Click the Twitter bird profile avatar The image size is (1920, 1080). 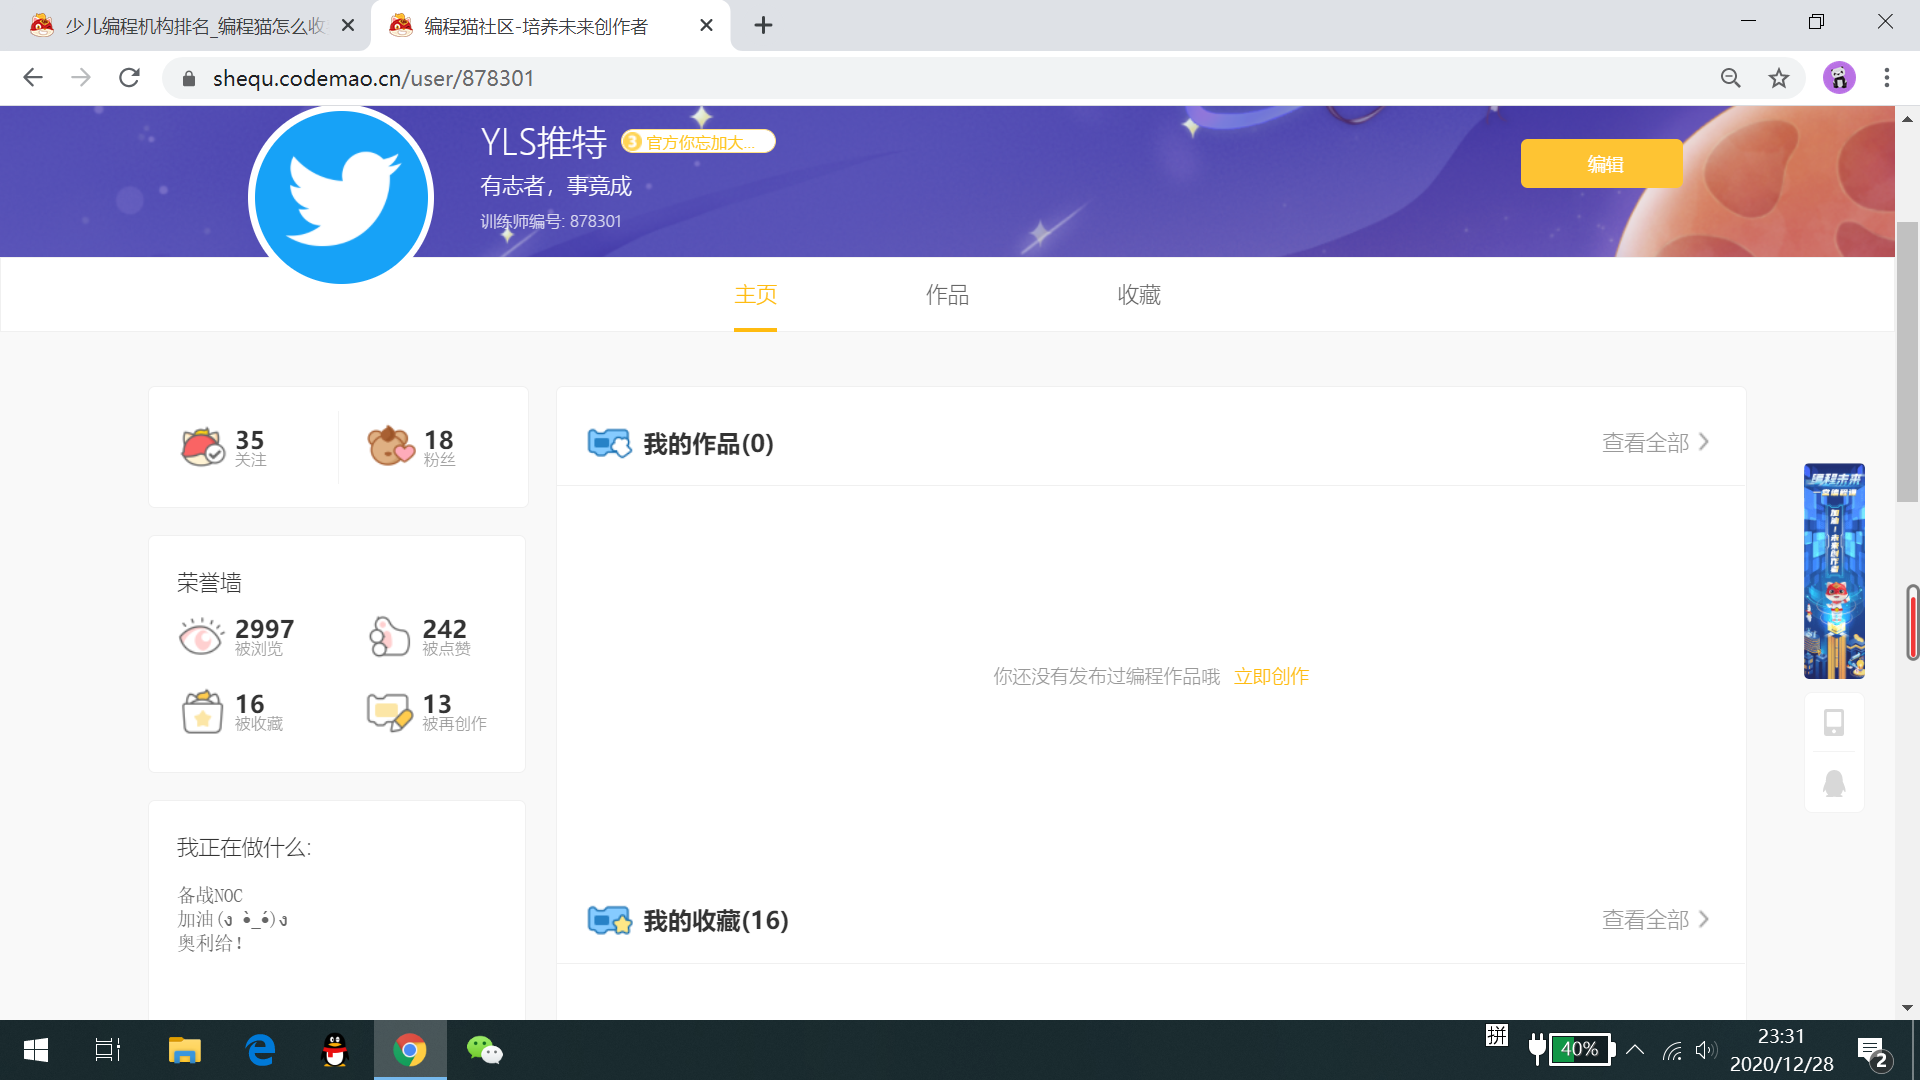(341, 196)
